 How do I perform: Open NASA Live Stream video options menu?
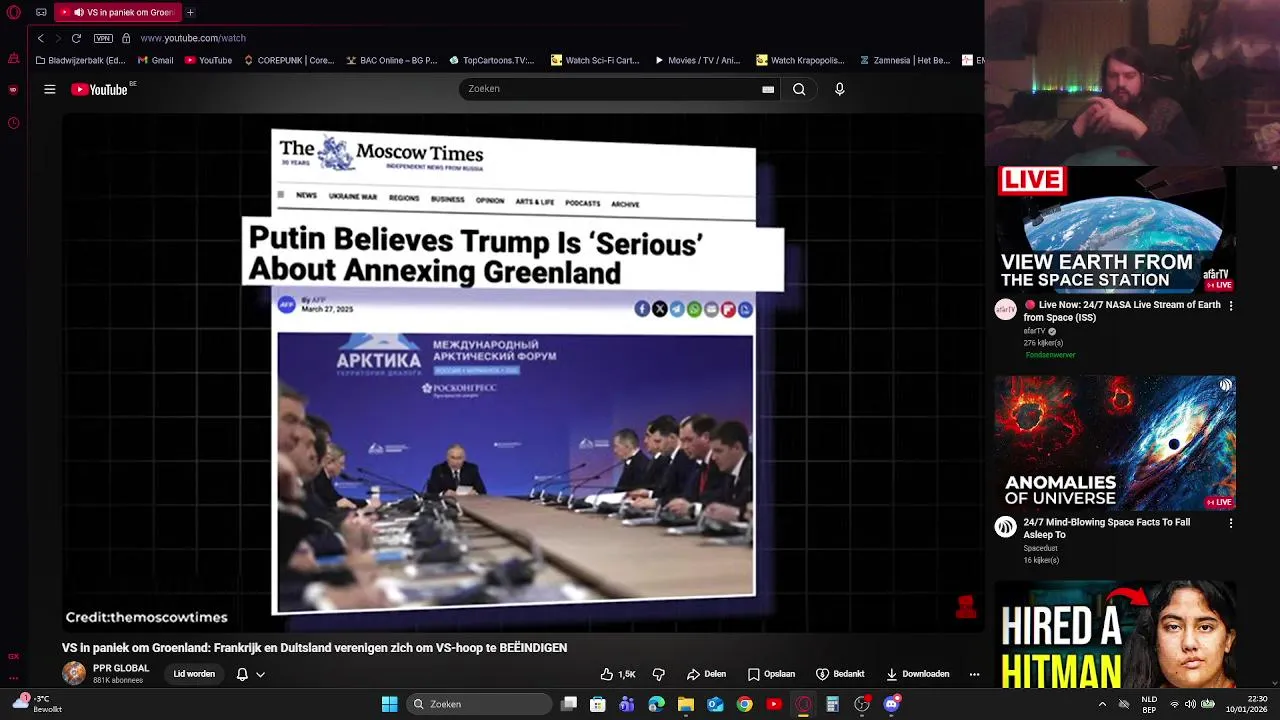click(1231, 305)
